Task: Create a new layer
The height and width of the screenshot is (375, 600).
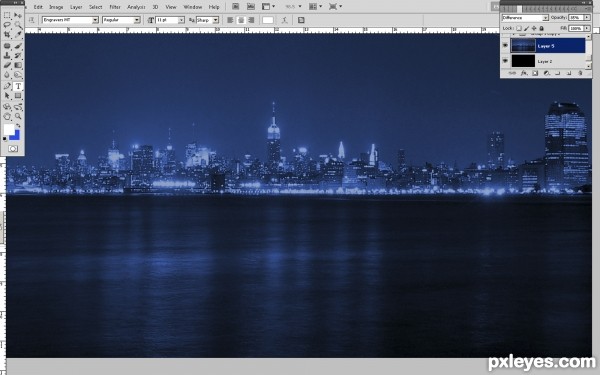Action: [x=569, y=73]
